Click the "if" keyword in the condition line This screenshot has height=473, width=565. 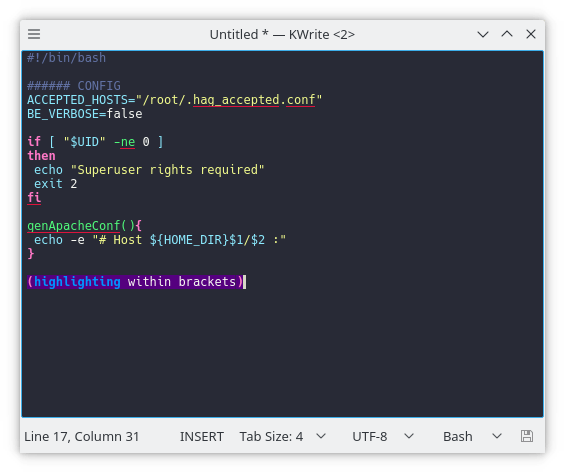pyautogui.click(x=34, y=142)
